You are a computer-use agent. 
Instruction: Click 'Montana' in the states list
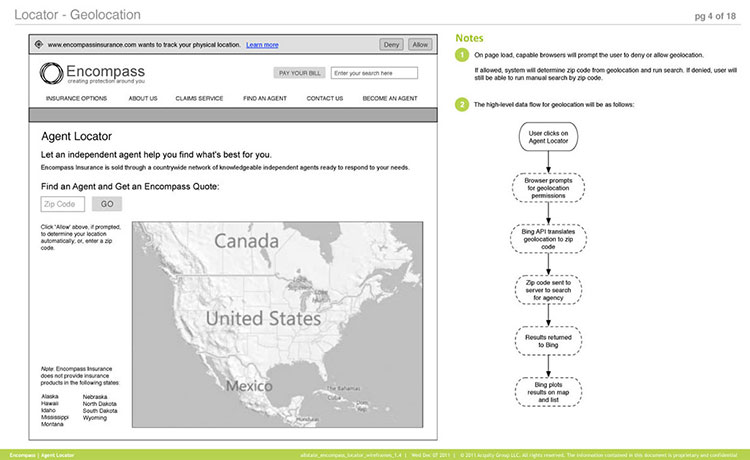52,424
